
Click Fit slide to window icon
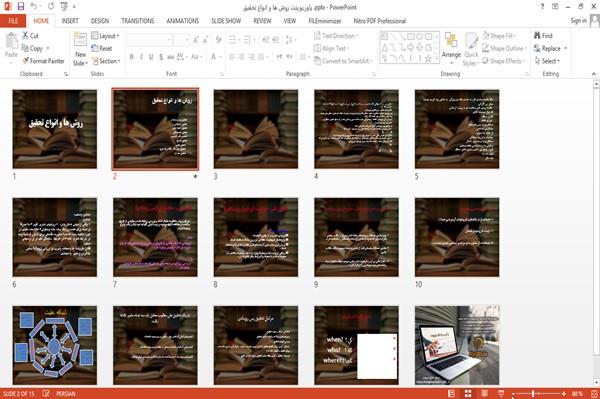tap(594, 394)
